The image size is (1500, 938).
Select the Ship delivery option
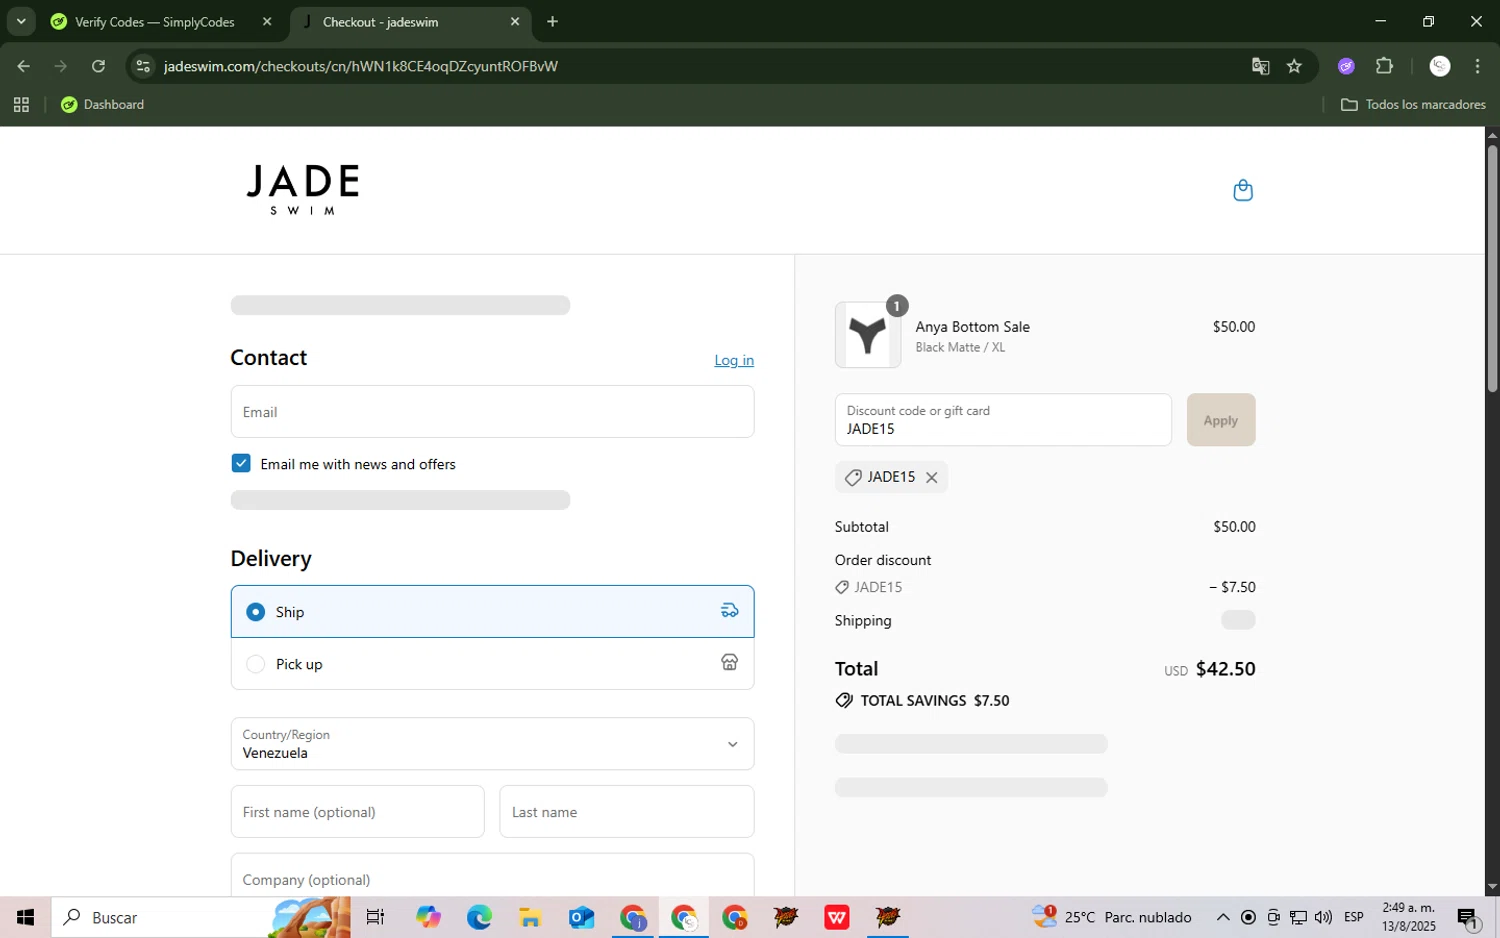pyautogui.click(x=492, y=612)
